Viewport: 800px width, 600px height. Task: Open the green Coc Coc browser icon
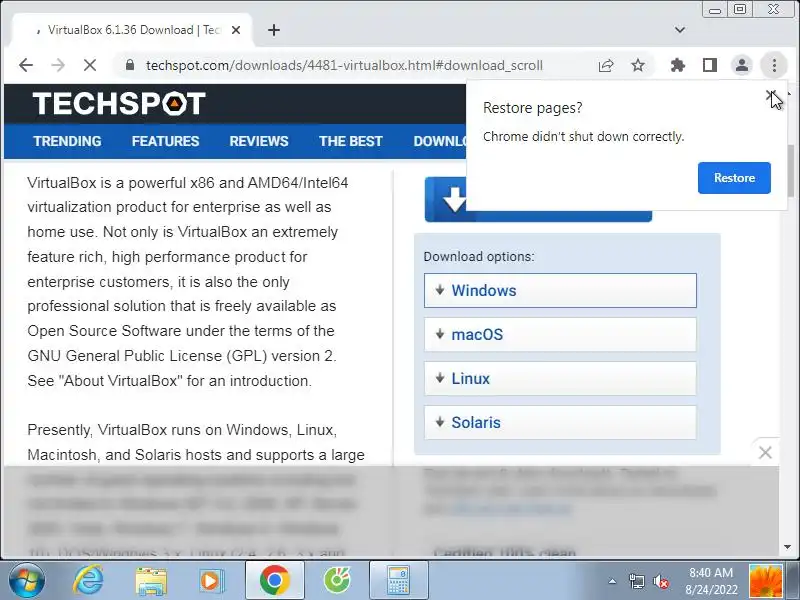tap(337, 580)
